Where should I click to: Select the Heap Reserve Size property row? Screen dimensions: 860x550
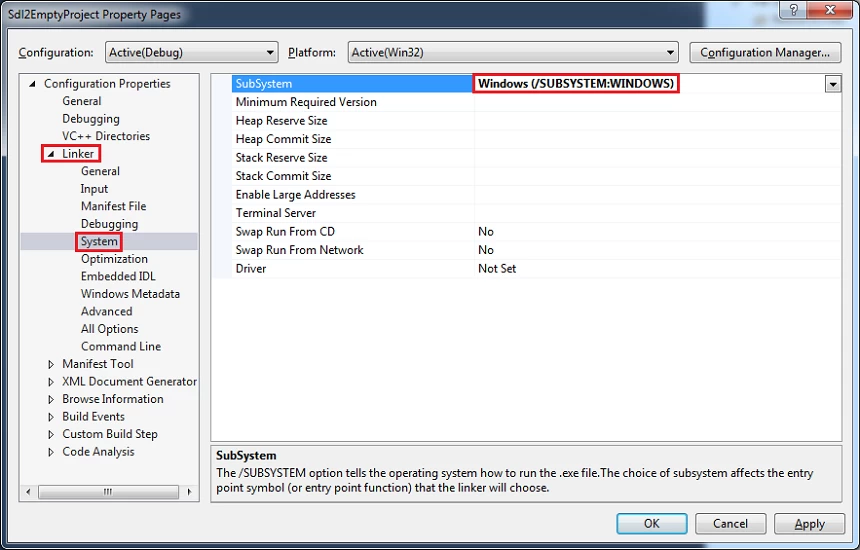tap(281, 121)
